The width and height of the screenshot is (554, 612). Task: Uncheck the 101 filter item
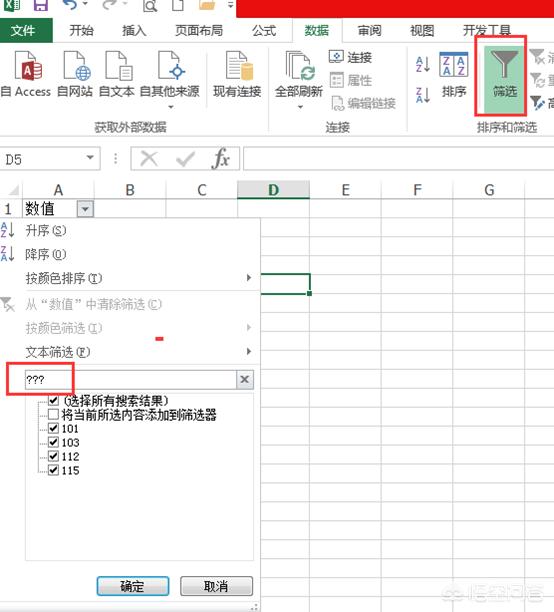pos(53,428)
